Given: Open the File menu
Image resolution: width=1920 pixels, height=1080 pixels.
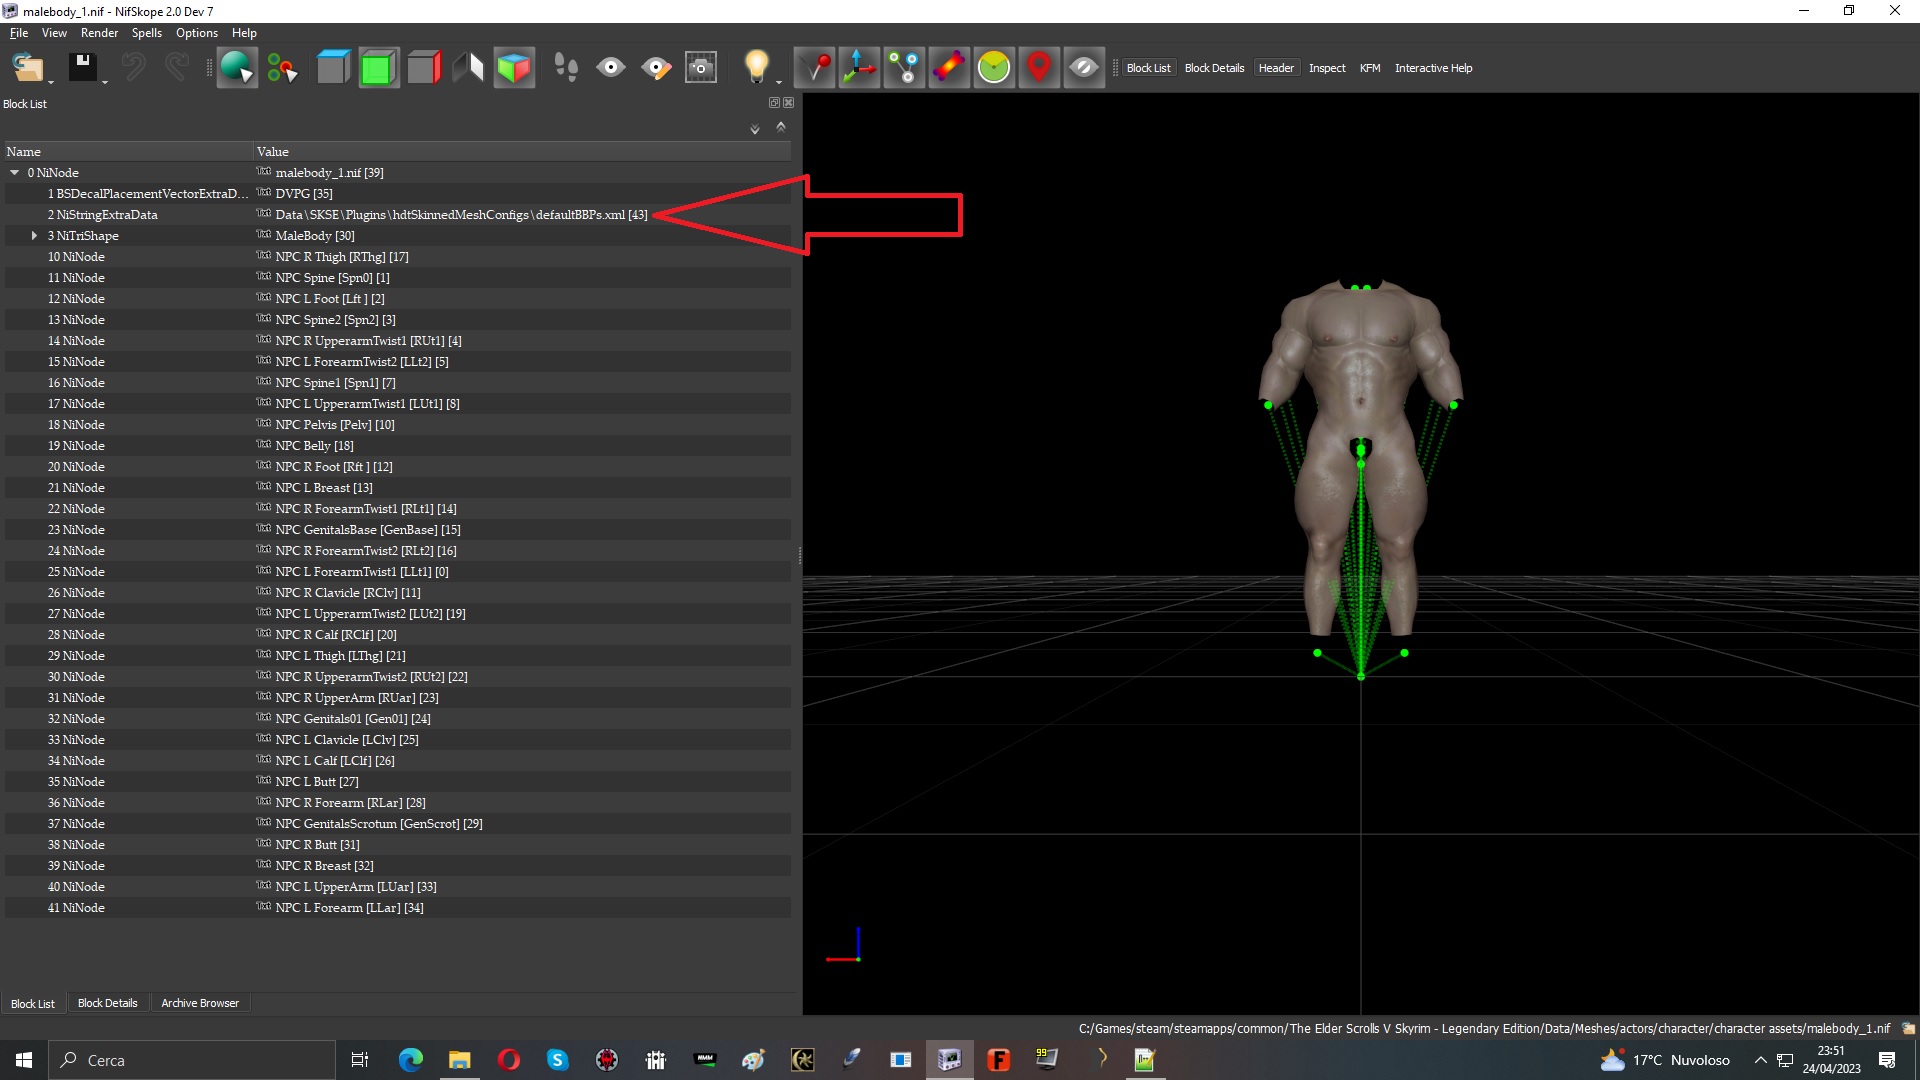Looking at the screenshot, I should pyautogui.click(x=19, y=33).
